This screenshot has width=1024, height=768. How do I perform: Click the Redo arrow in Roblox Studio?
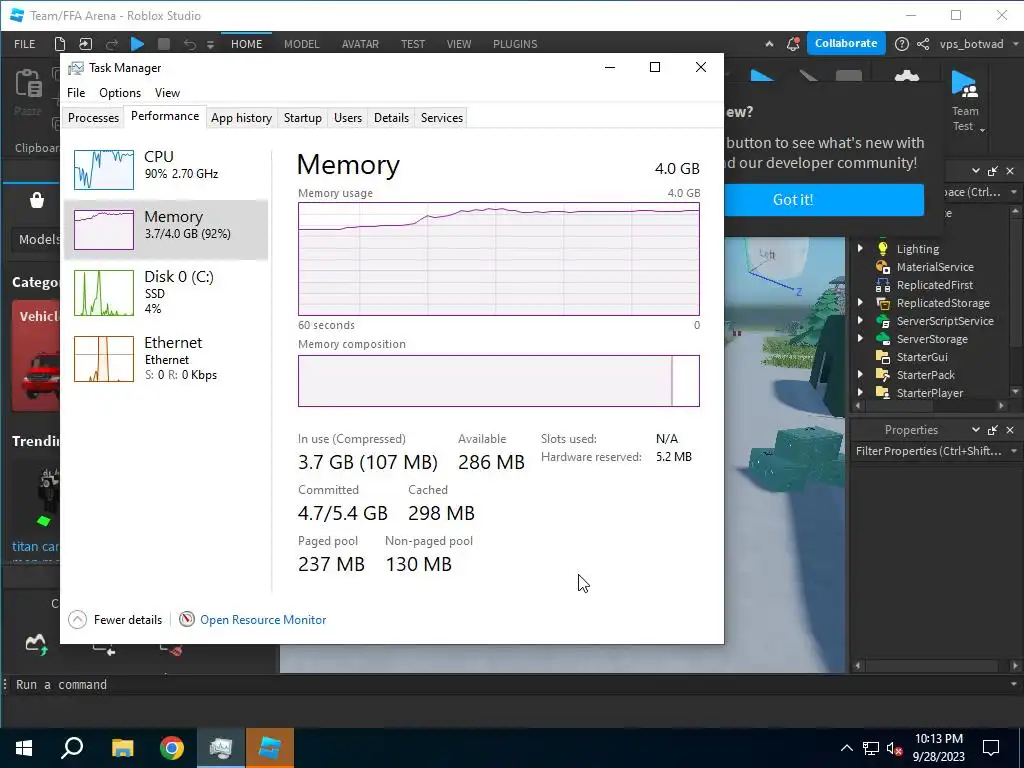coord(112,44)
